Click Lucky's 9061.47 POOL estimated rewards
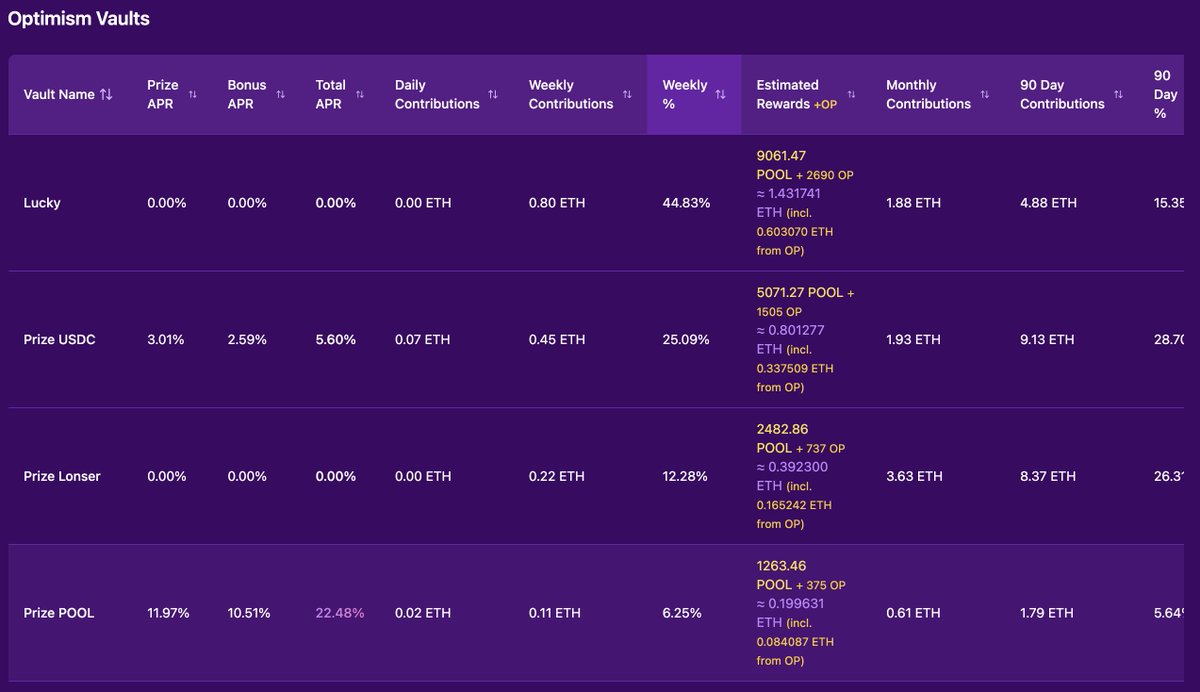The width and height of the screenshot is (1200, 692). pos(782,165)
